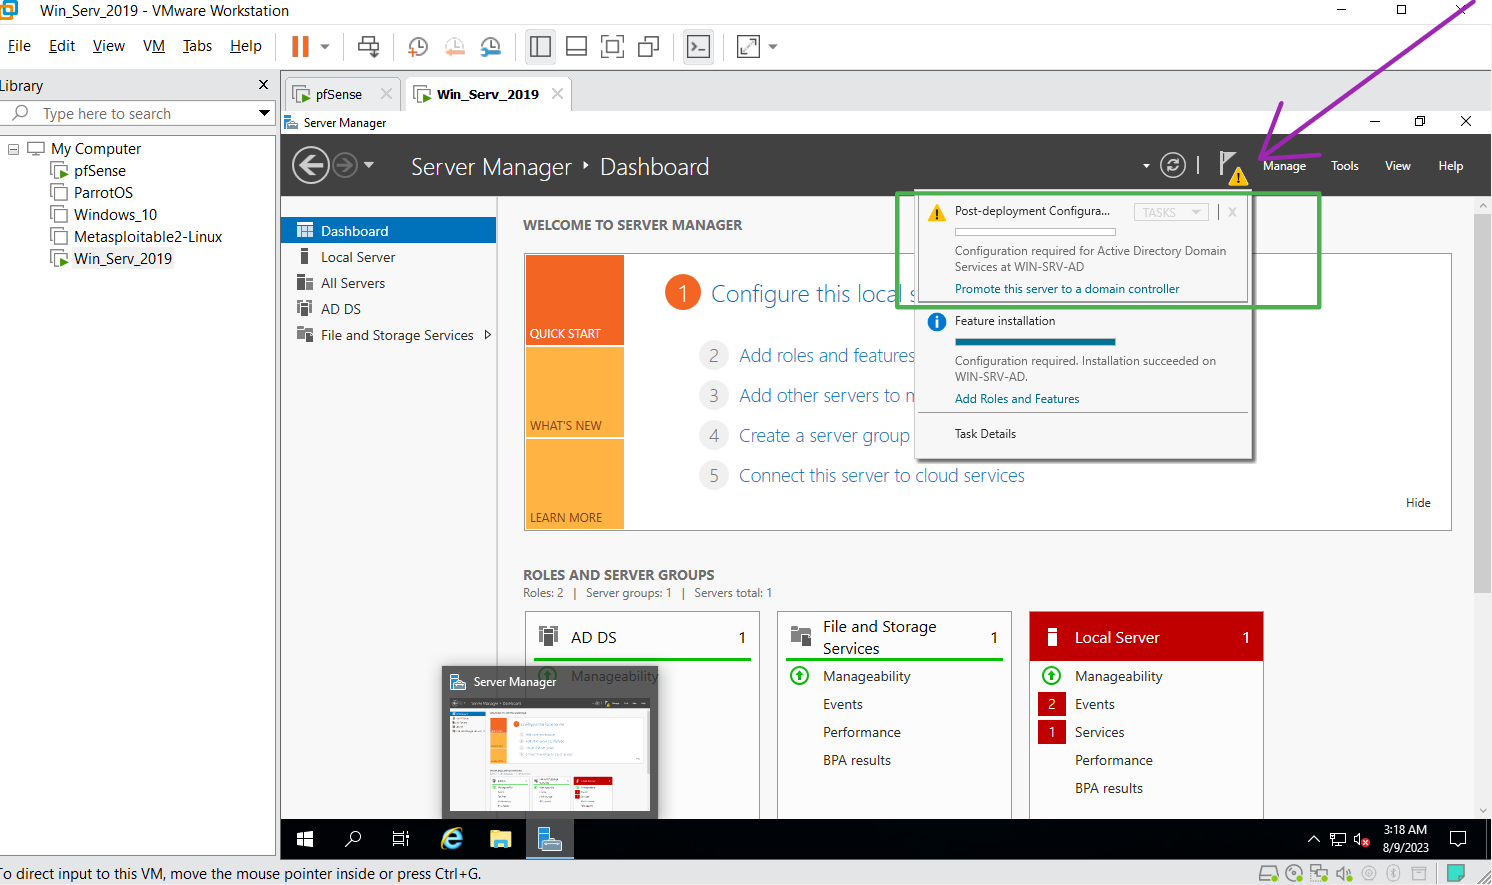Open the snapshot manager wrench-clock icon
1492x885 pixels.
click(x=490, y=46)
